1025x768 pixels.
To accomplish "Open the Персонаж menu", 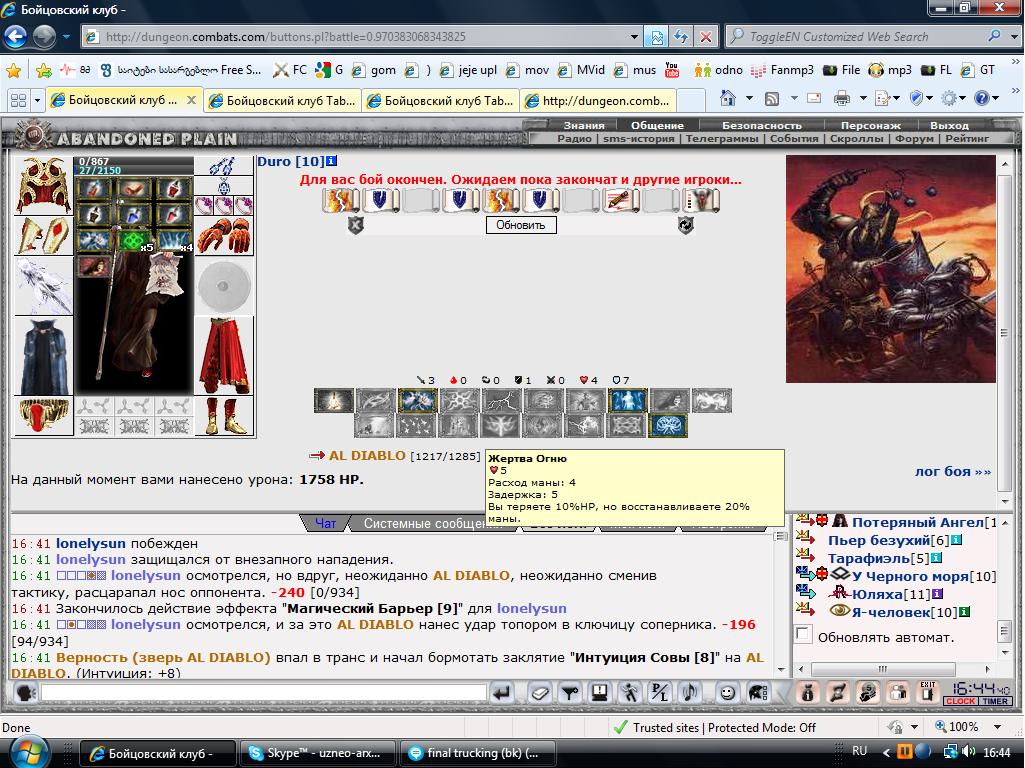I will (x=871, y=125).
